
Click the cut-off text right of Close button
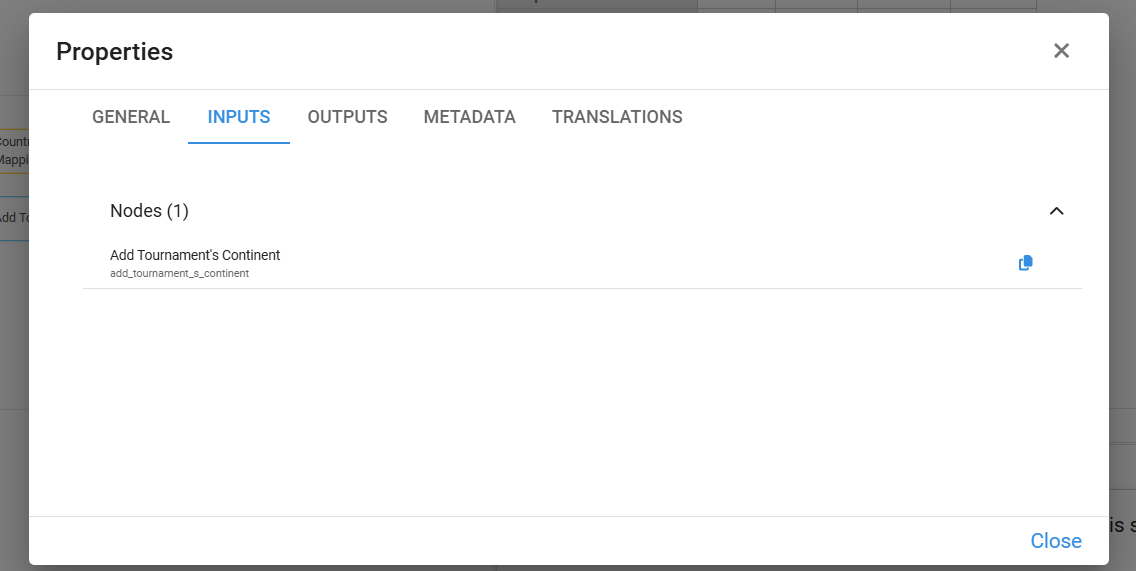1121,525
